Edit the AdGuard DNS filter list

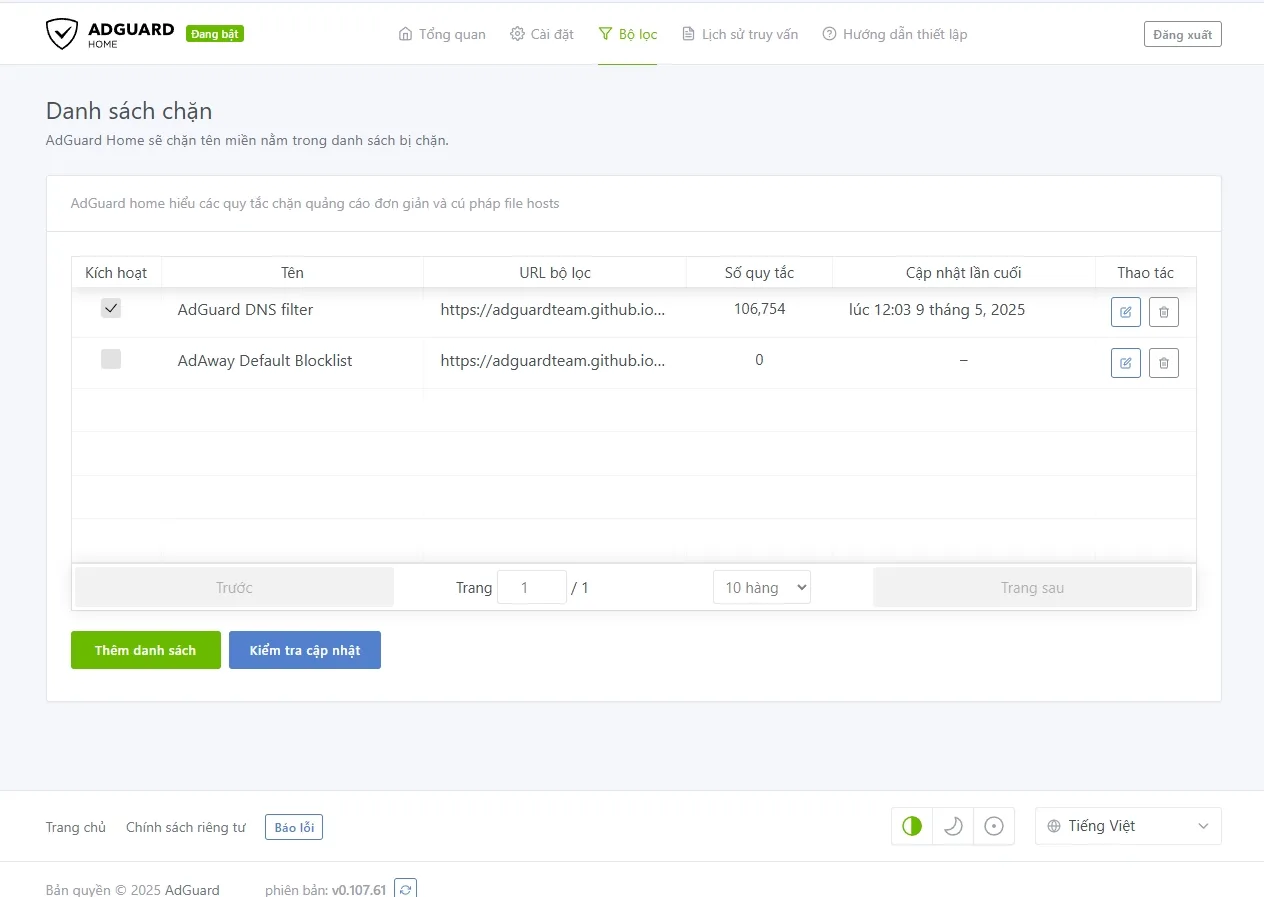[x=1126, y=312]
